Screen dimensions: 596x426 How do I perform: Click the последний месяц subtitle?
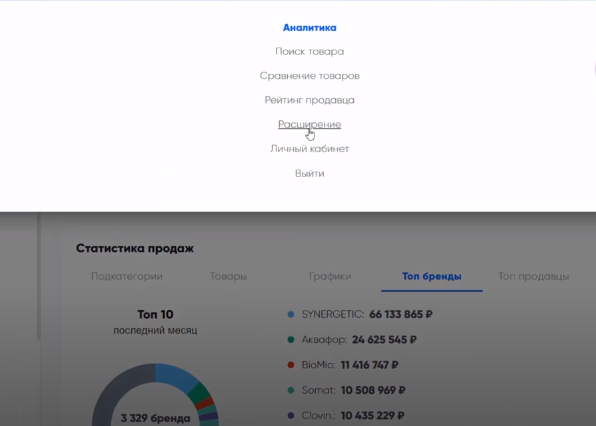point(155,330)
